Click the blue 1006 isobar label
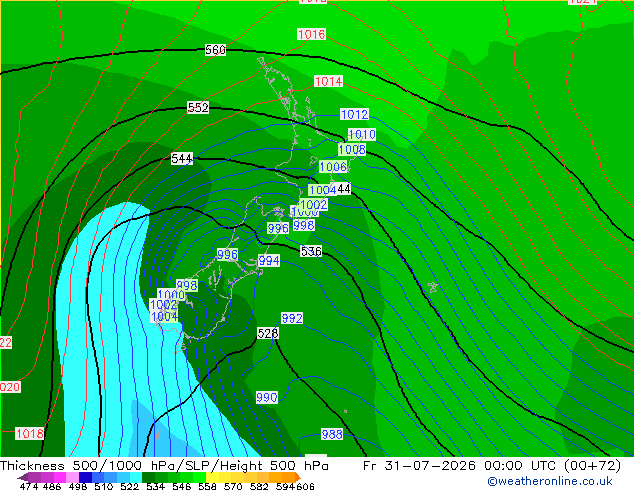Image resolution: width=634 pixels, height=490 pixels. (333, 167)
